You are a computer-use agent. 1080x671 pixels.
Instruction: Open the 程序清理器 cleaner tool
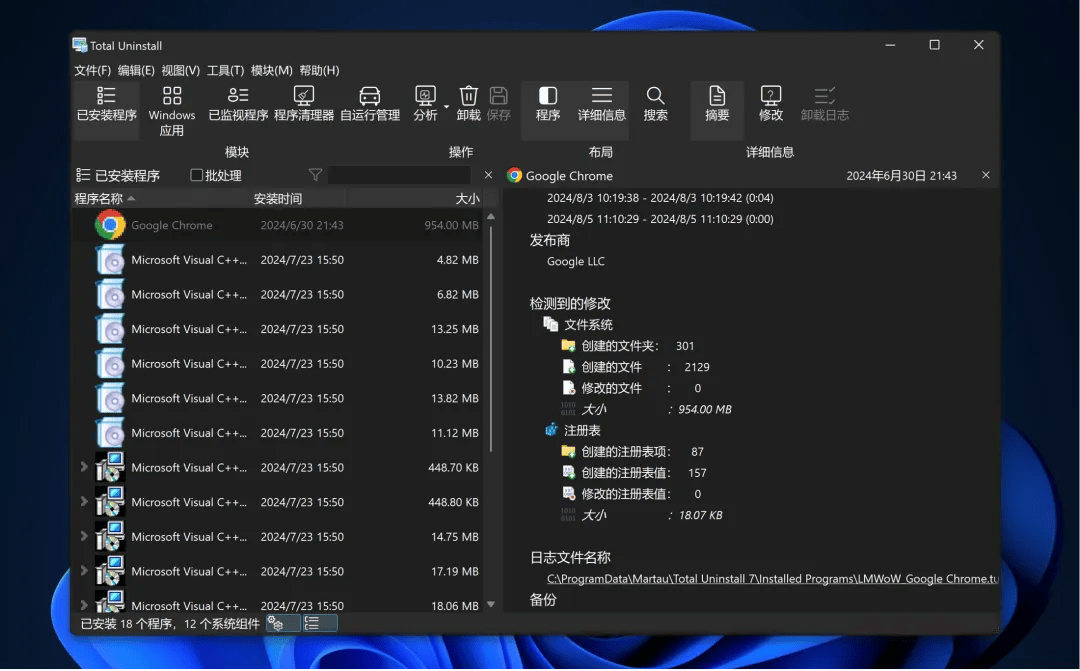click(x=304, y=103)
